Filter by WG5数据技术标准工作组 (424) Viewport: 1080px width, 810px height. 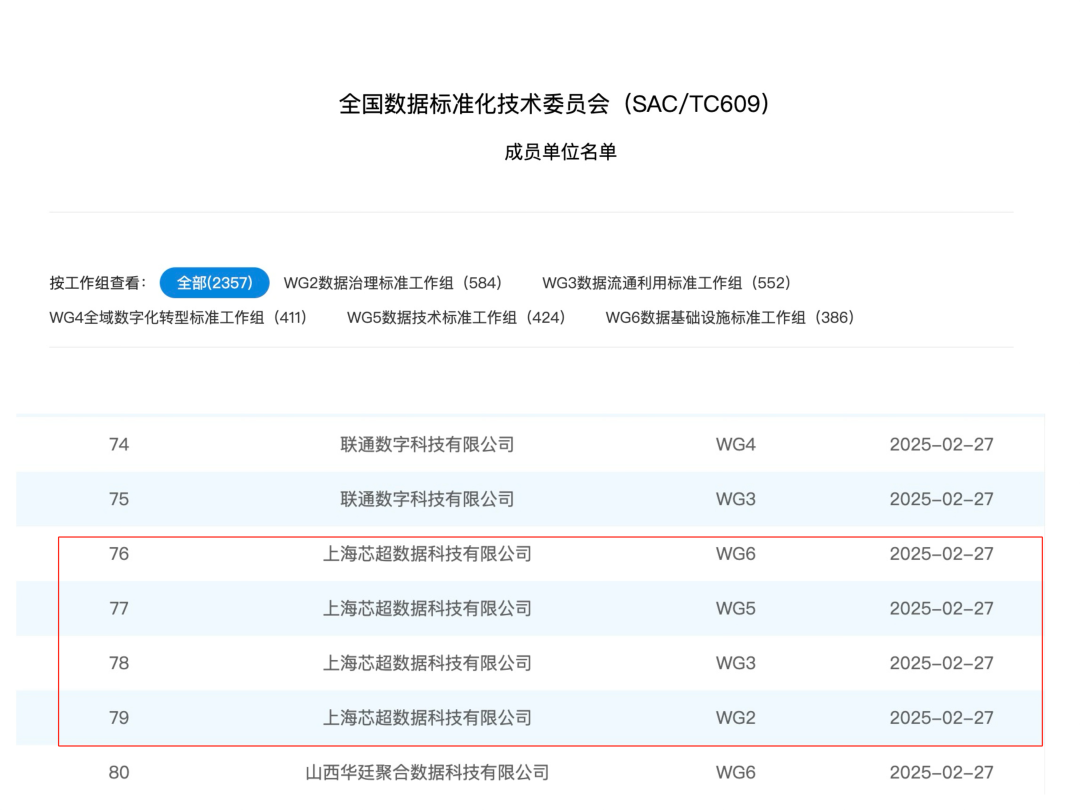[455, 318]
